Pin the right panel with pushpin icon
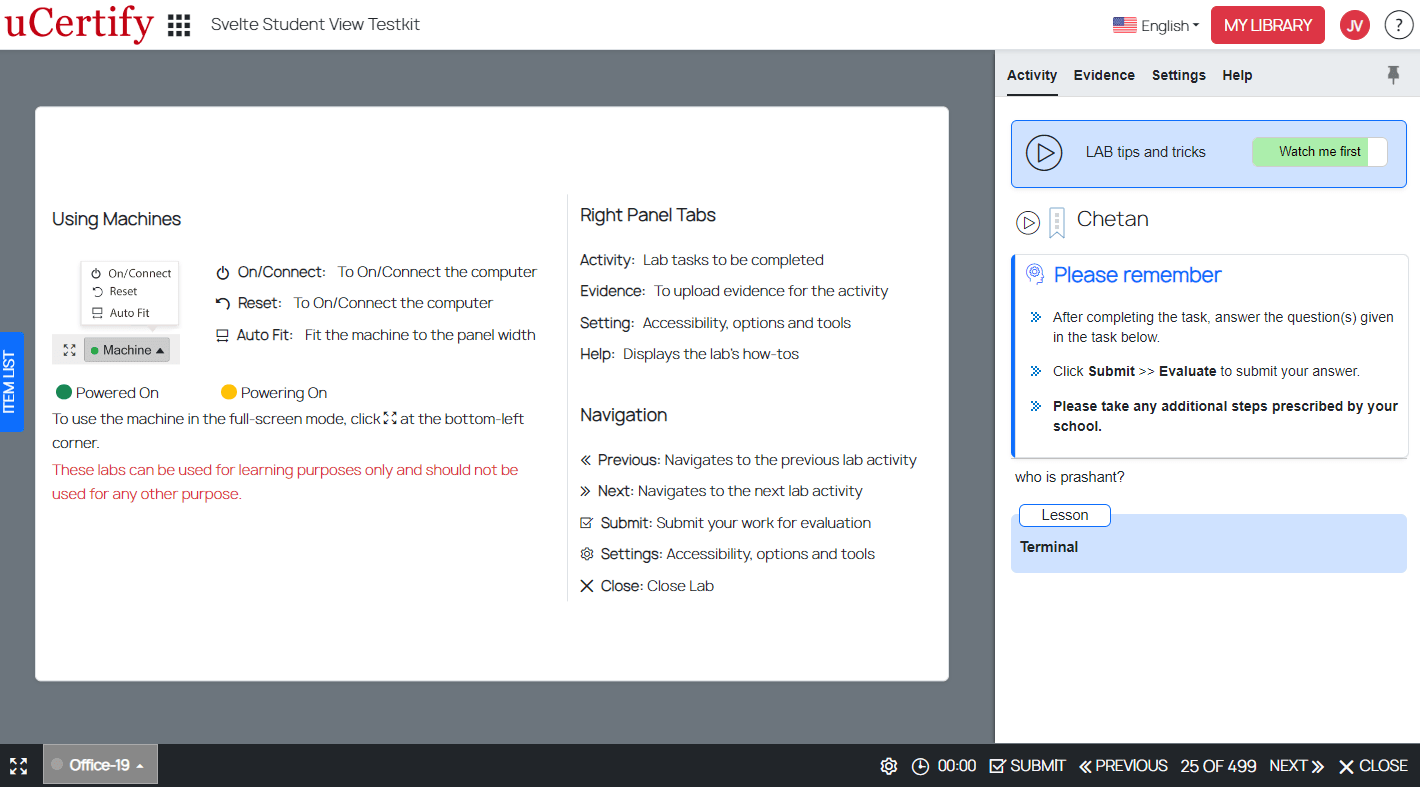Viewport: 1420px width, 787px height. coord(1393,75)
